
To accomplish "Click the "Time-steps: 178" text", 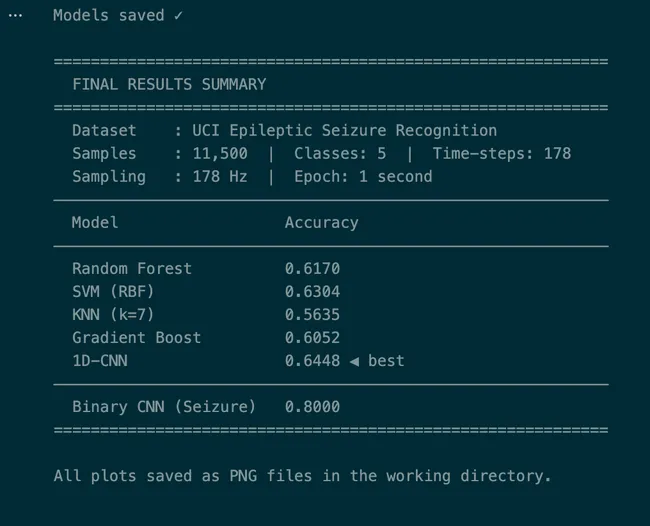I will pyautogui.click(x=501, y=154).
